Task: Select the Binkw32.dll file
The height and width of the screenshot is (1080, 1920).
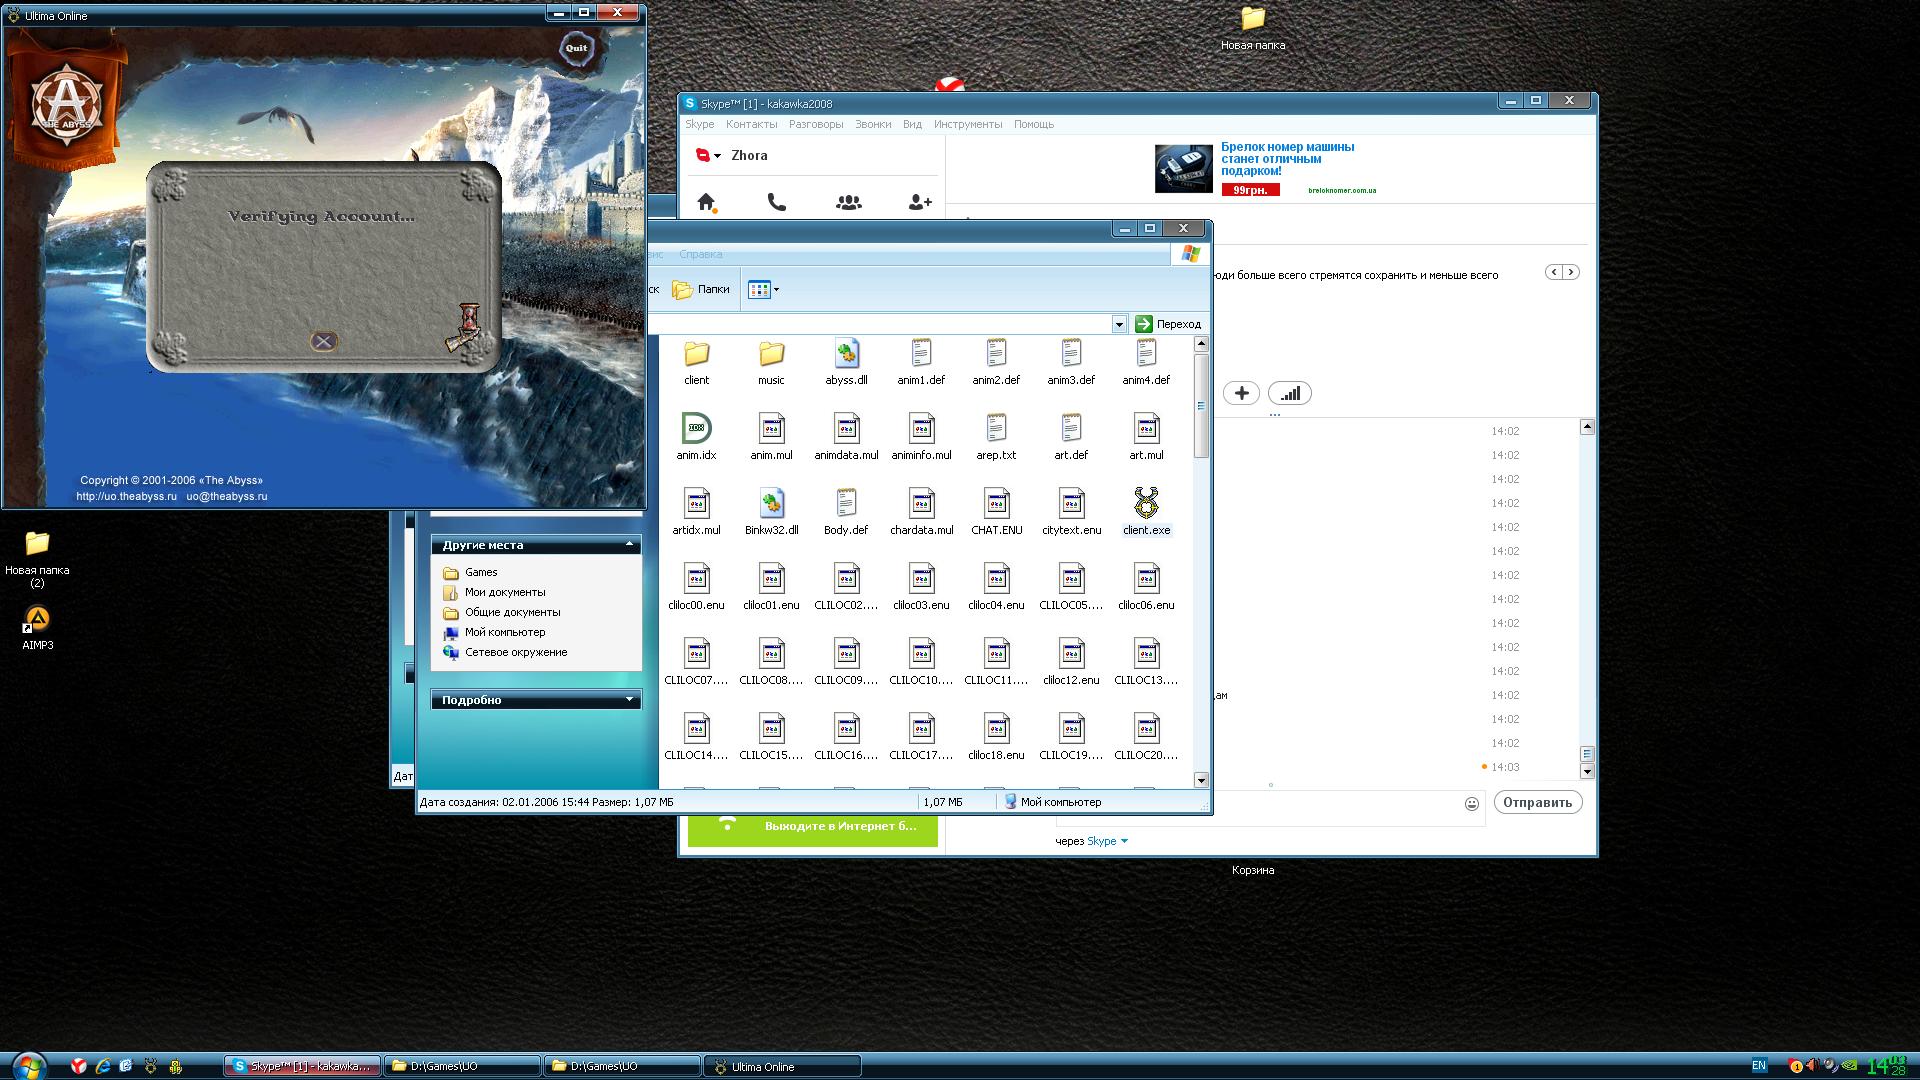Action: point(771,512)
